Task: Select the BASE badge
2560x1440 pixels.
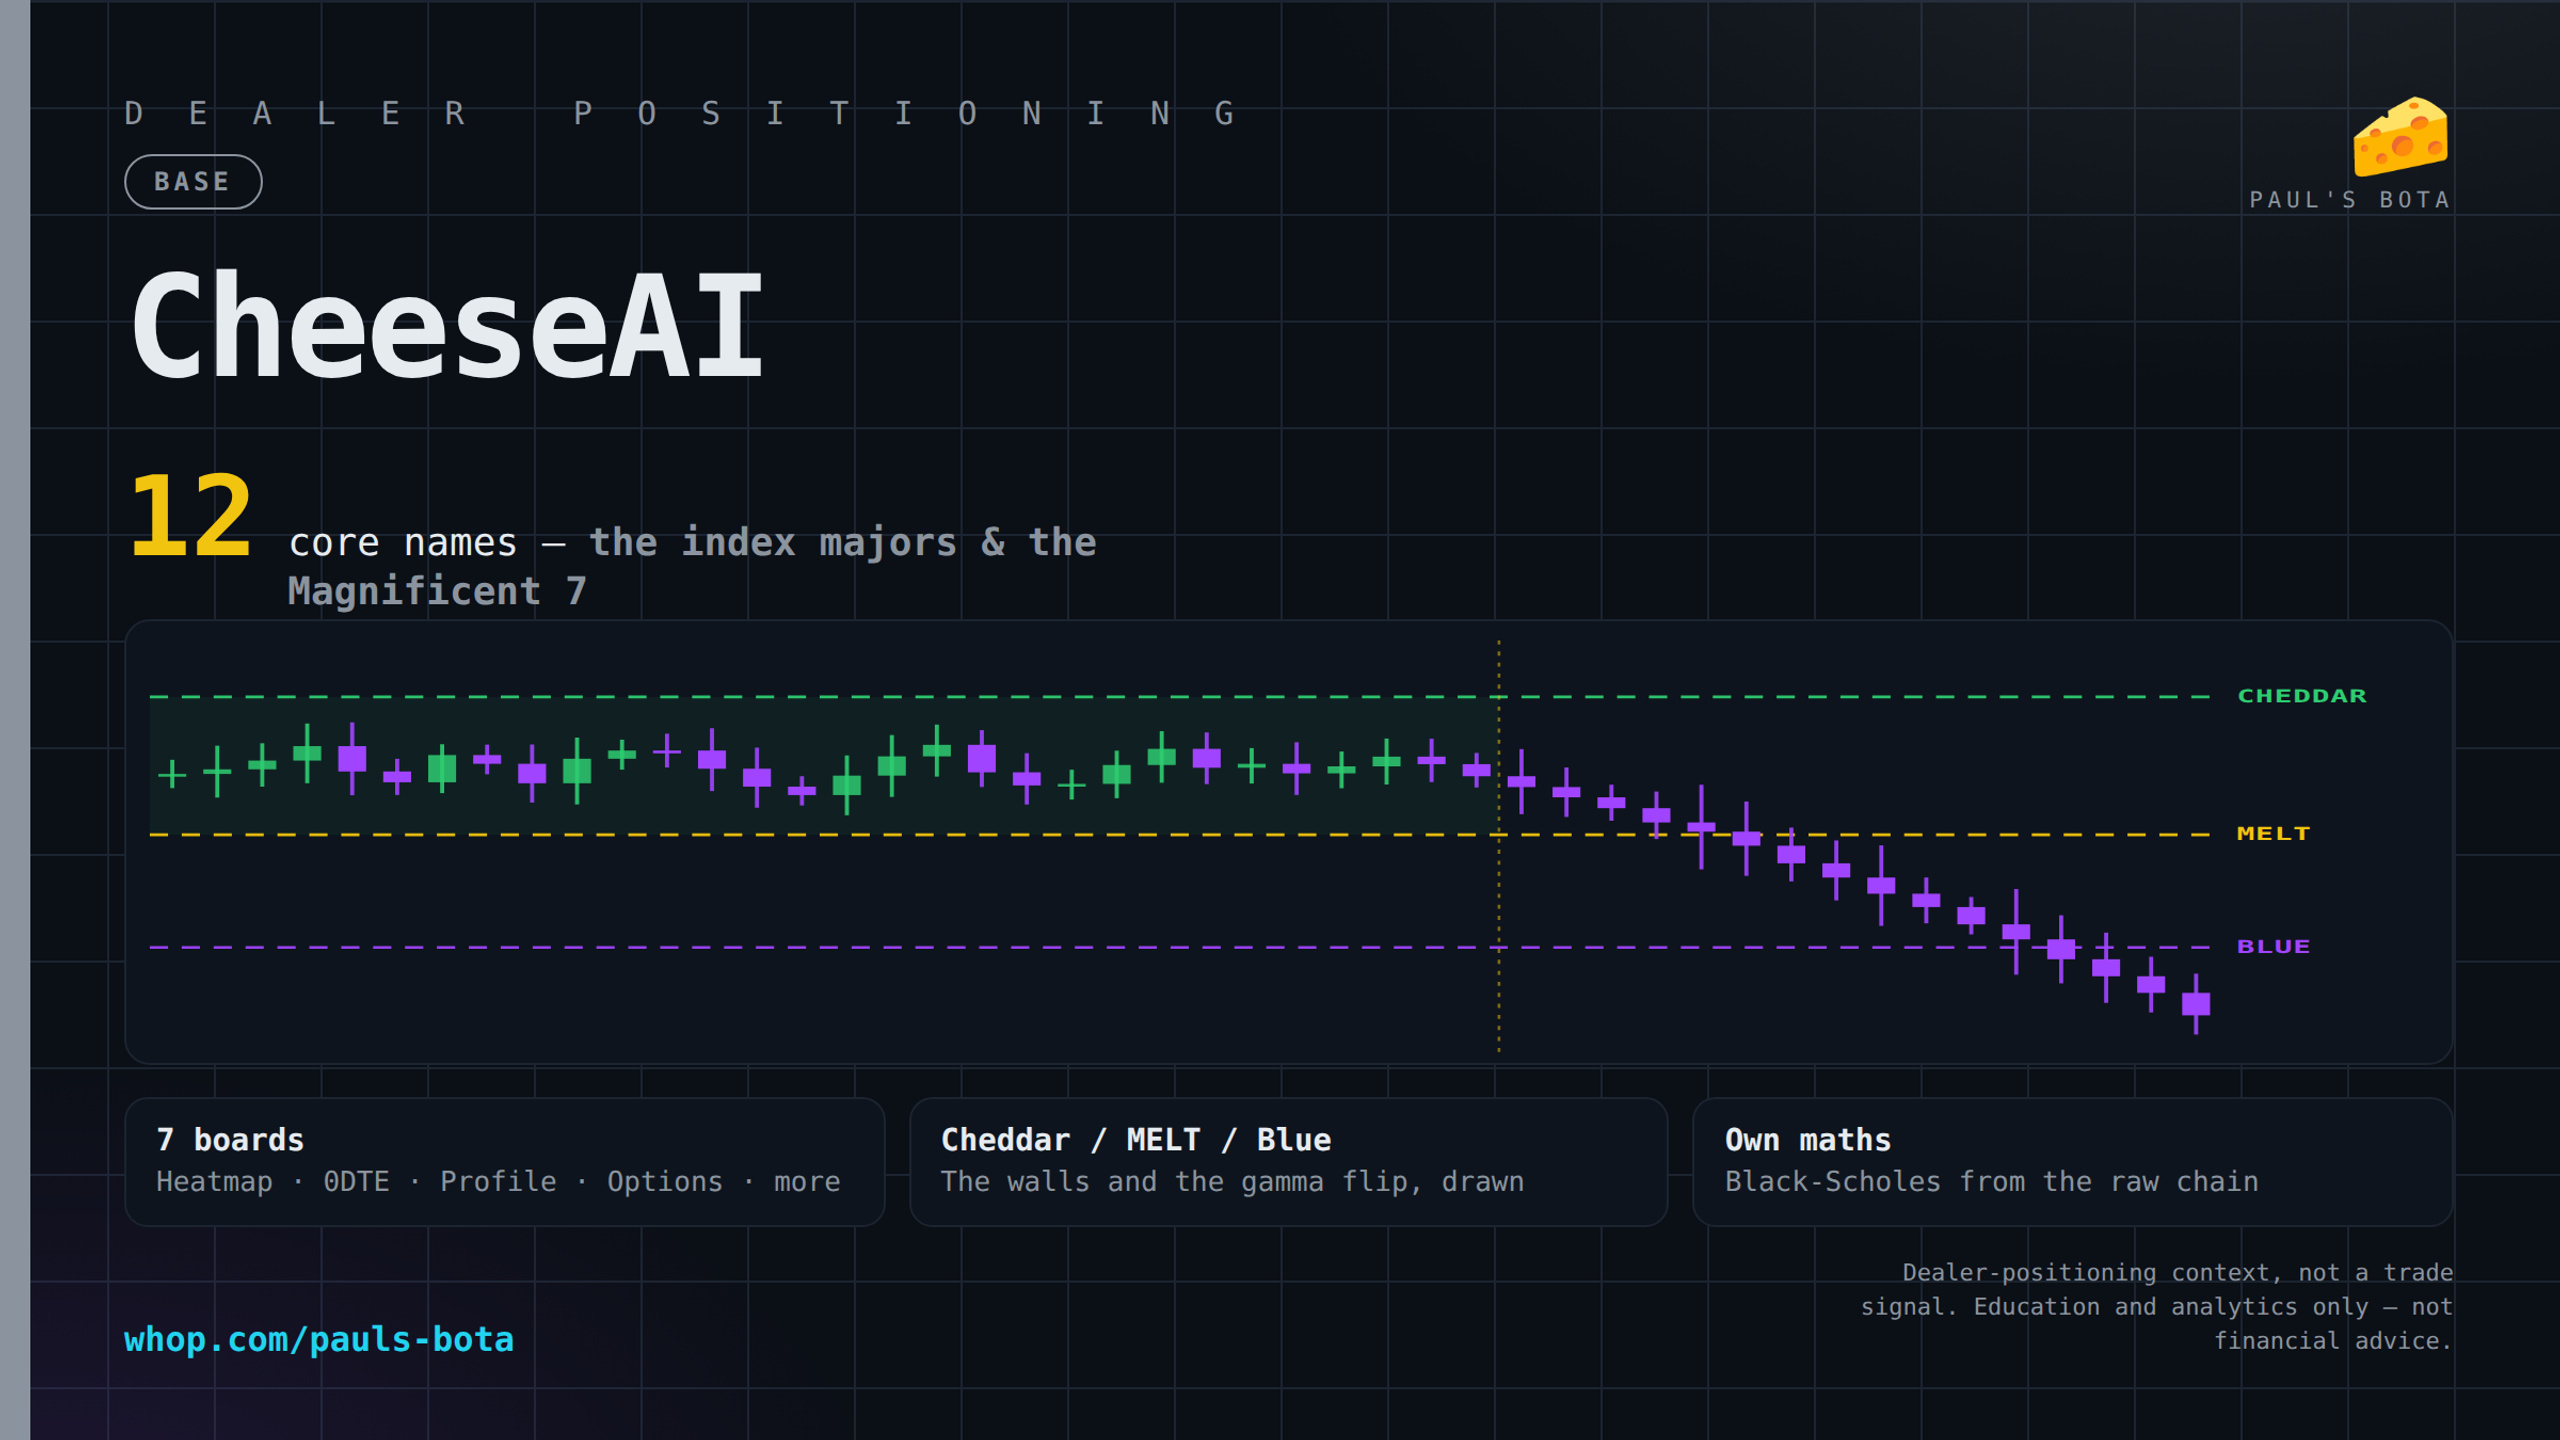Action: (193, 182)
